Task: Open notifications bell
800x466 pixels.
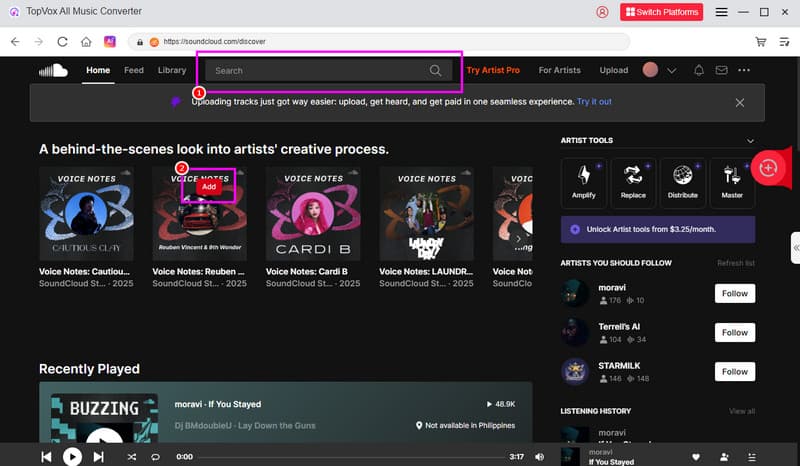Action: point(699,70)
